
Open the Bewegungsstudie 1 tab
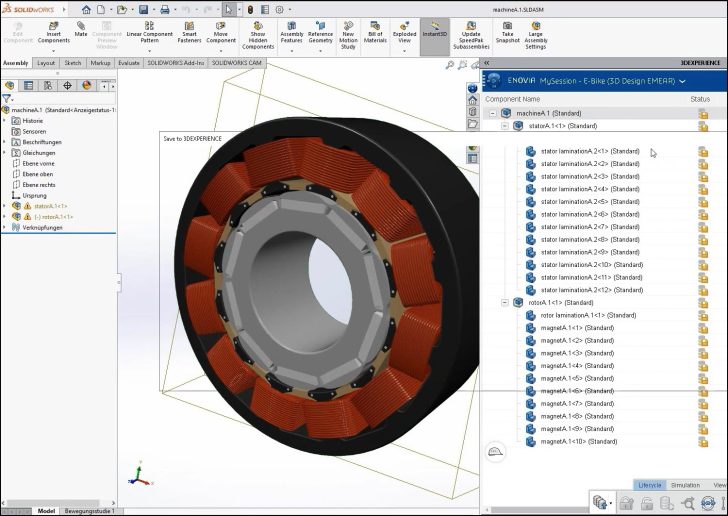[90, 510]
